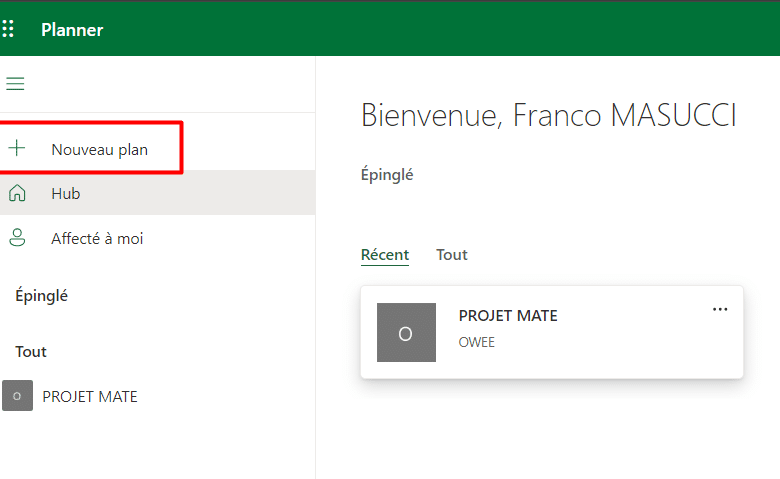Click the Planner title in the header
This screenshot has height=479, width=780.
pos(72,30)
